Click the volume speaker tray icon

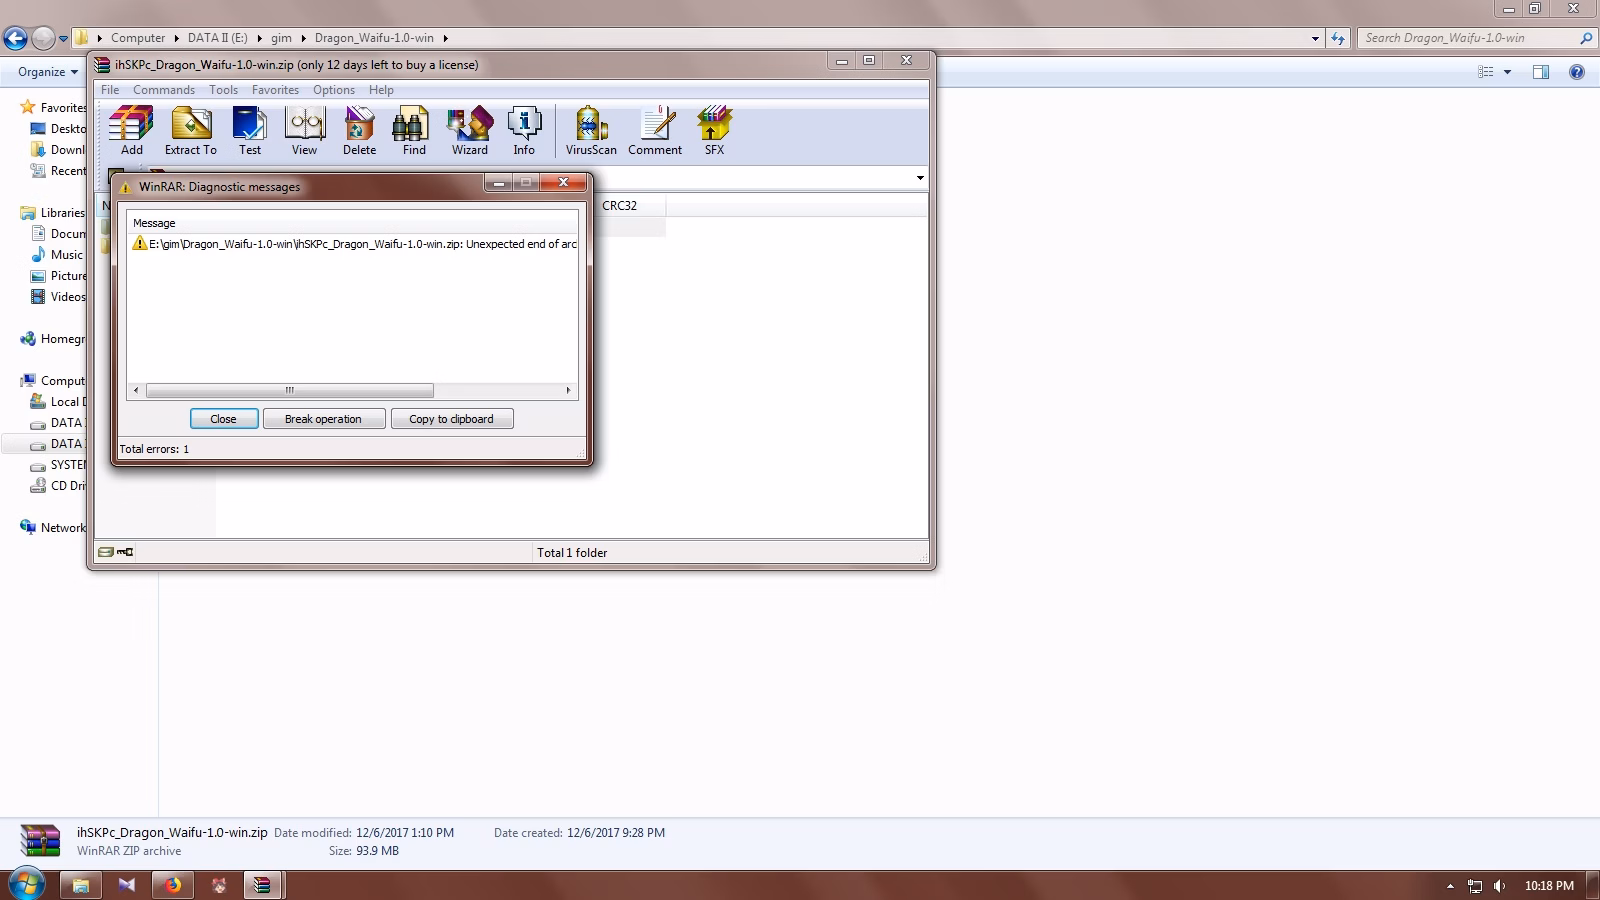tap(1499, 886)
